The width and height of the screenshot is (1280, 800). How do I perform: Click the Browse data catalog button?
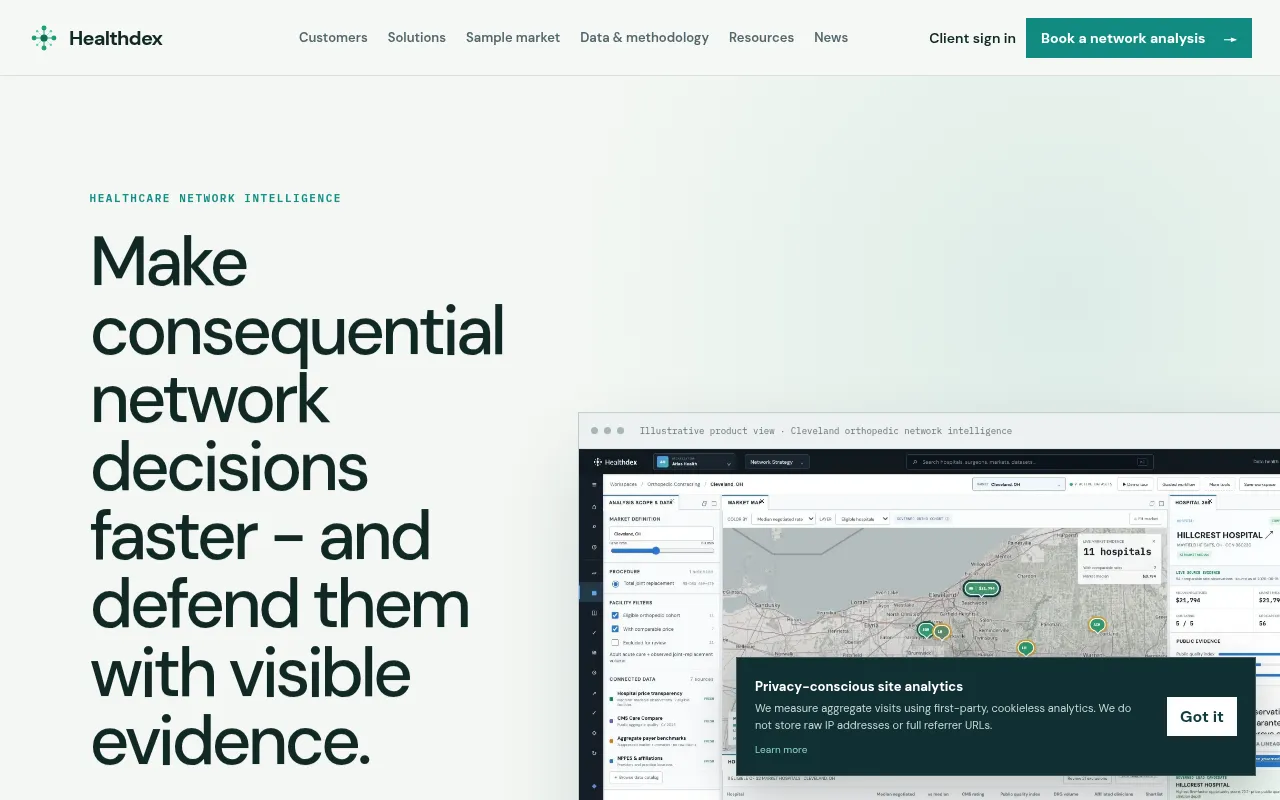[x=636, y=777]
